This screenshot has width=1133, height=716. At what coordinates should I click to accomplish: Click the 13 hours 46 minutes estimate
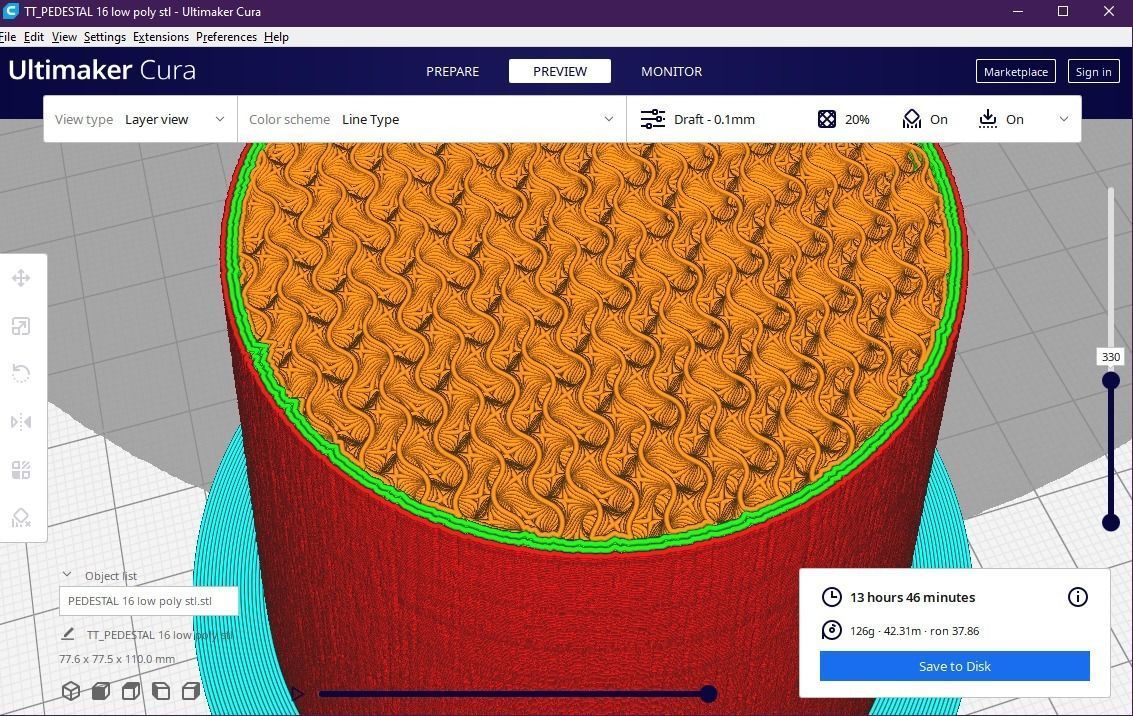[x=913, y=598]
